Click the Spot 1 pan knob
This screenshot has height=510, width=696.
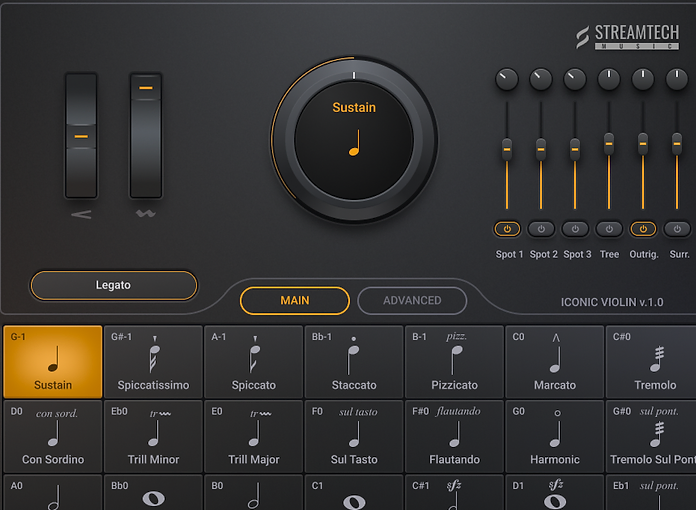pos(507,79)
